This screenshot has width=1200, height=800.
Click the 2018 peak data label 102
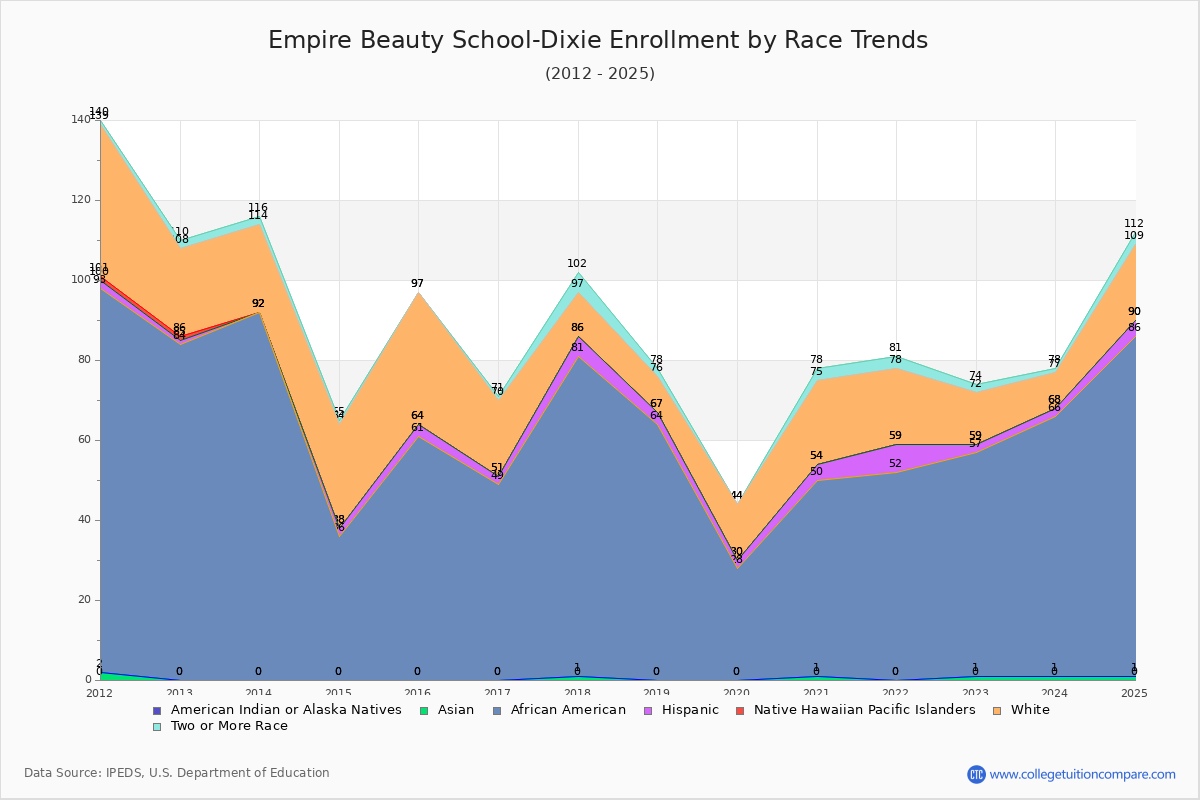click(577, 264)
